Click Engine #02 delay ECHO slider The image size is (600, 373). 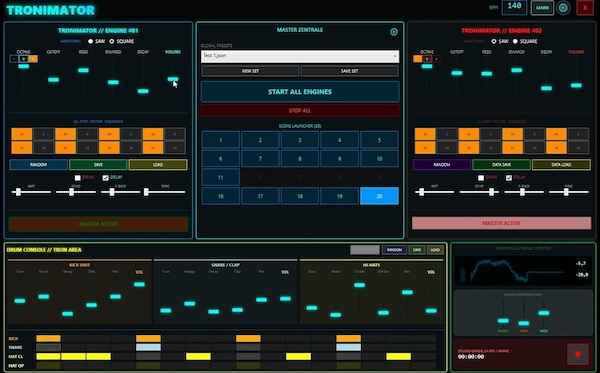click(479, 192)
